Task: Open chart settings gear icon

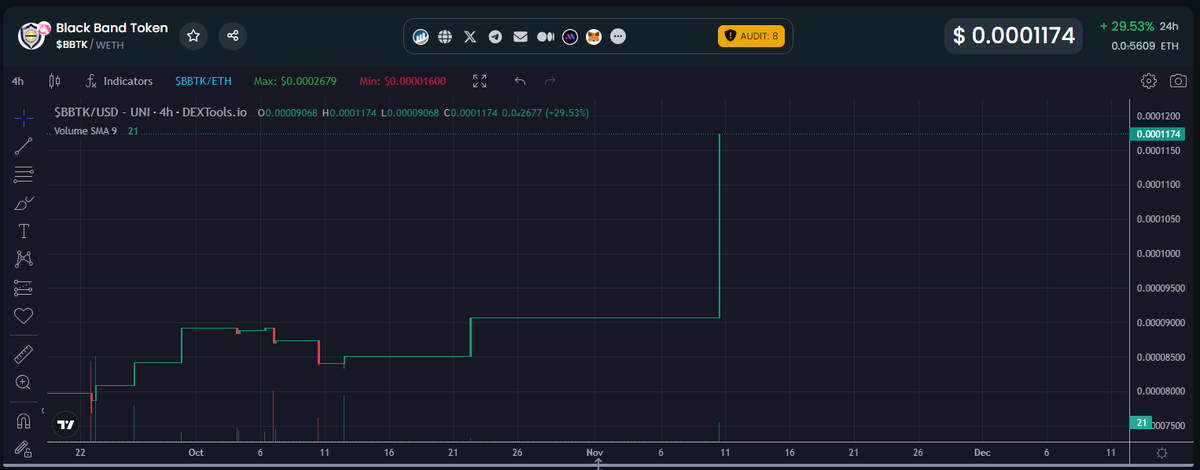Action: pyautogui.click(x=1149, y=81)
